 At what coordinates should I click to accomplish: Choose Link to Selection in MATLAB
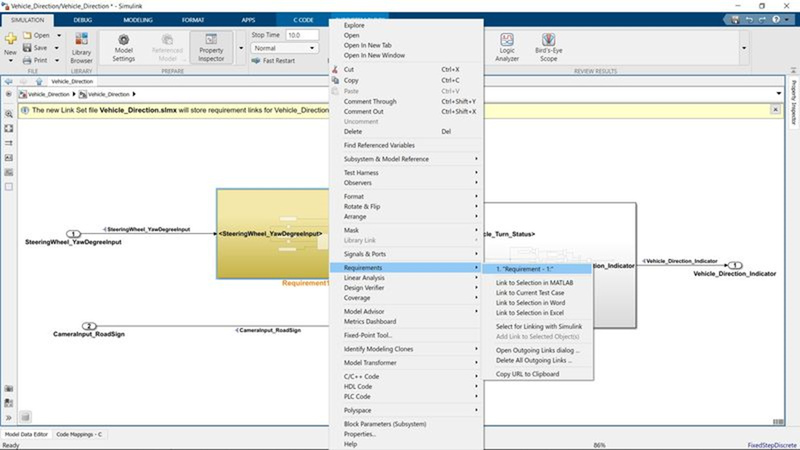(537, 283)
